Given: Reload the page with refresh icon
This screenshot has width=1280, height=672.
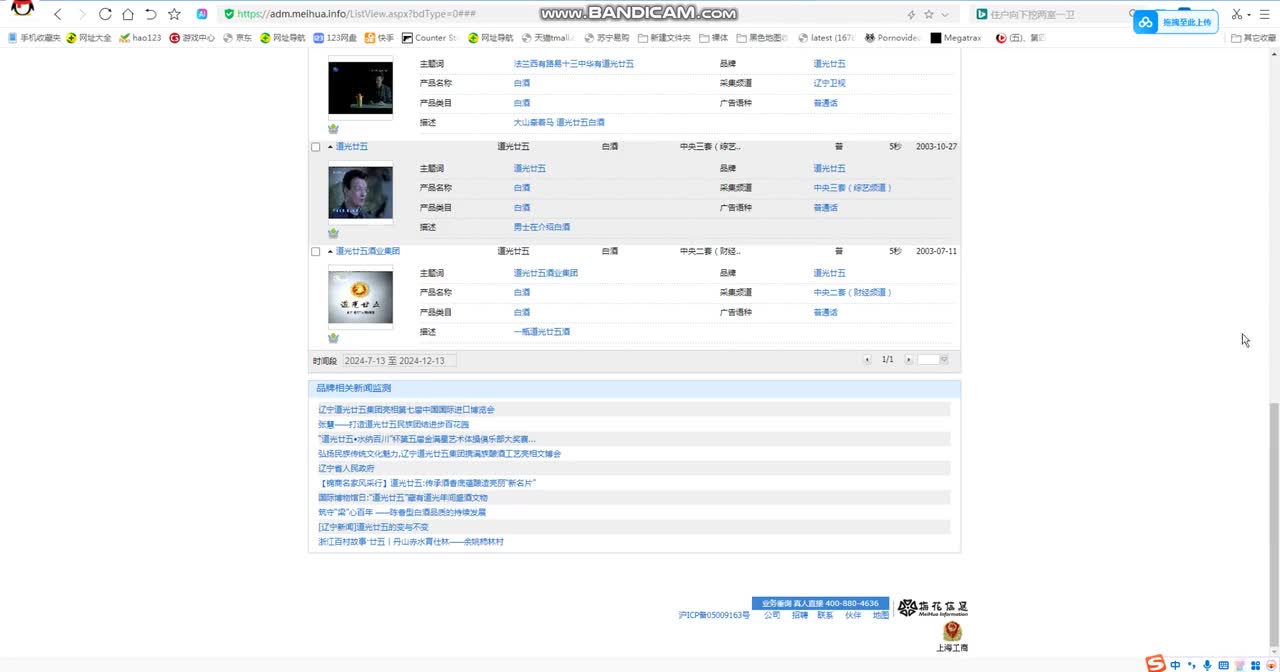Looking at the screenshot, I should point(105,14).
